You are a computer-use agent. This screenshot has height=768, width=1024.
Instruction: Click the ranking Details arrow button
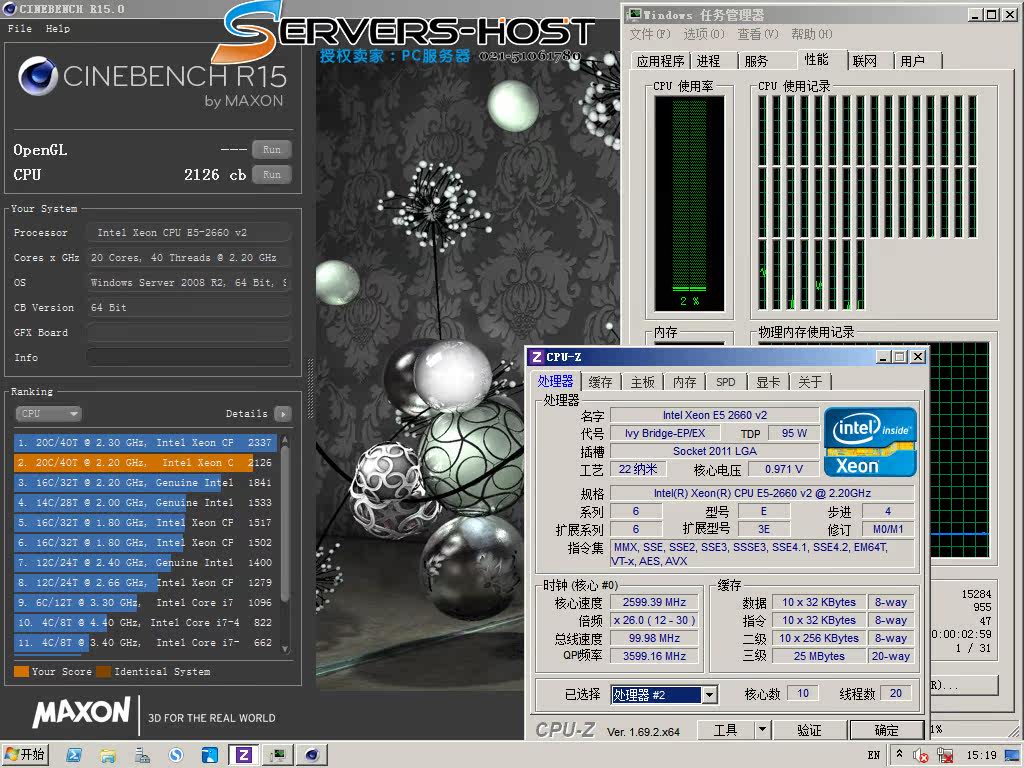[283, 413]
